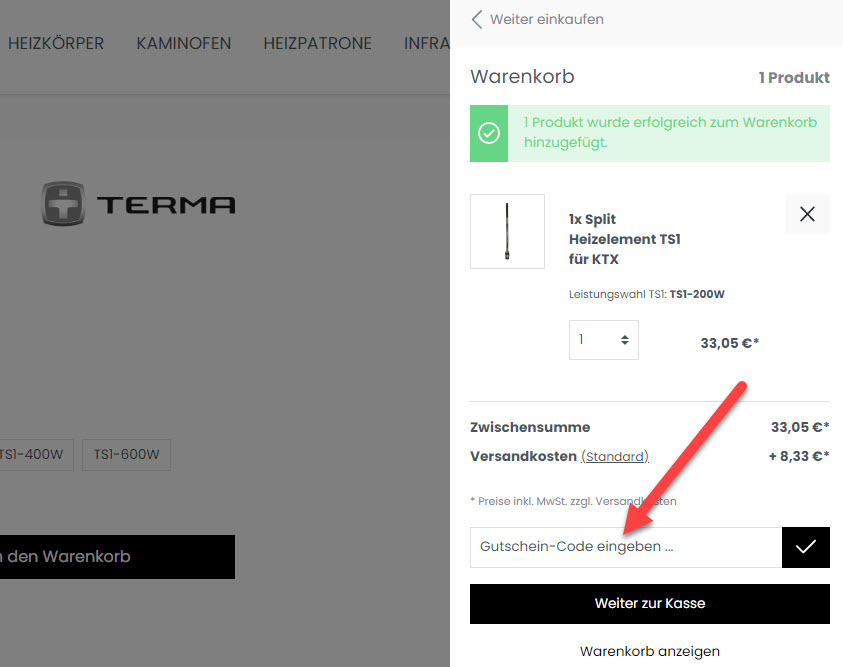Open the quantity selector dropdown
Screen dimensions: 843x667
pos(603,340)
